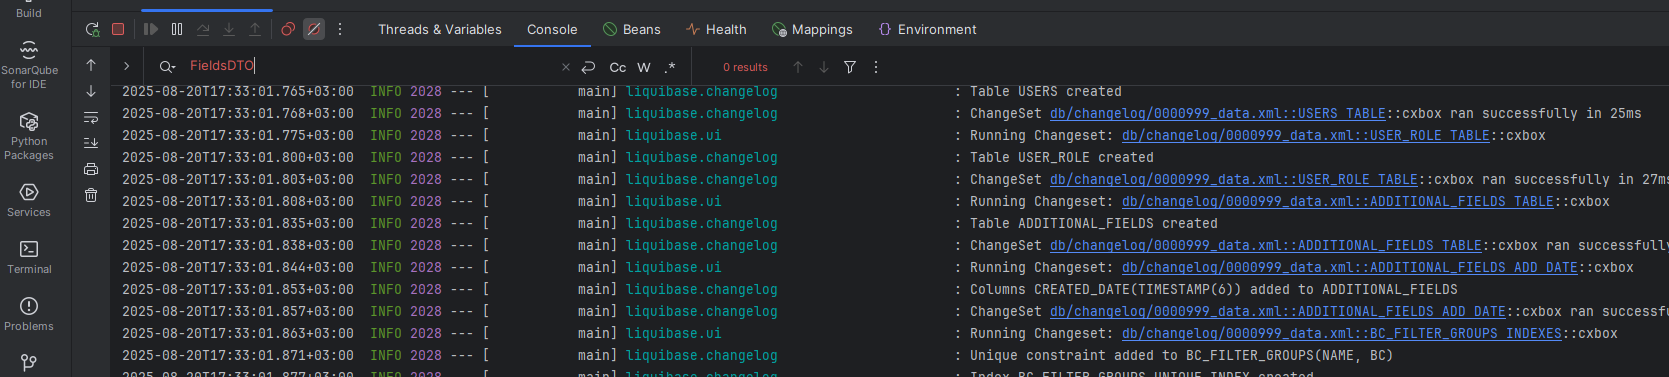Pause the program execution
Viewport: 1669px width, 377px height.
click(177, 29)
